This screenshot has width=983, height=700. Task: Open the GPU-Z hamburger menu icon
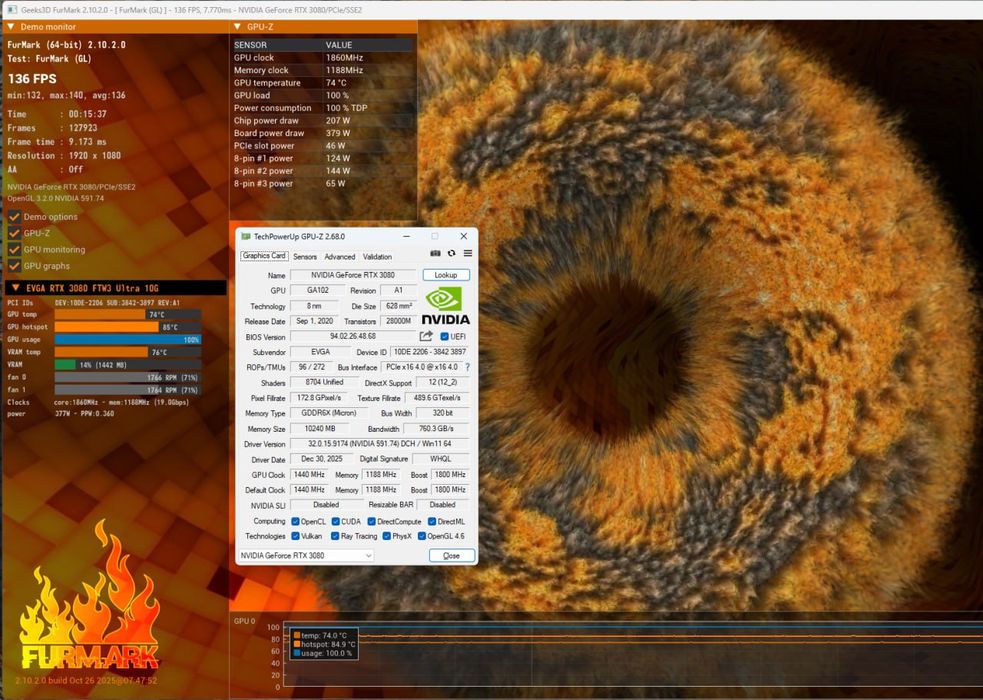click(x=468, y=253)
